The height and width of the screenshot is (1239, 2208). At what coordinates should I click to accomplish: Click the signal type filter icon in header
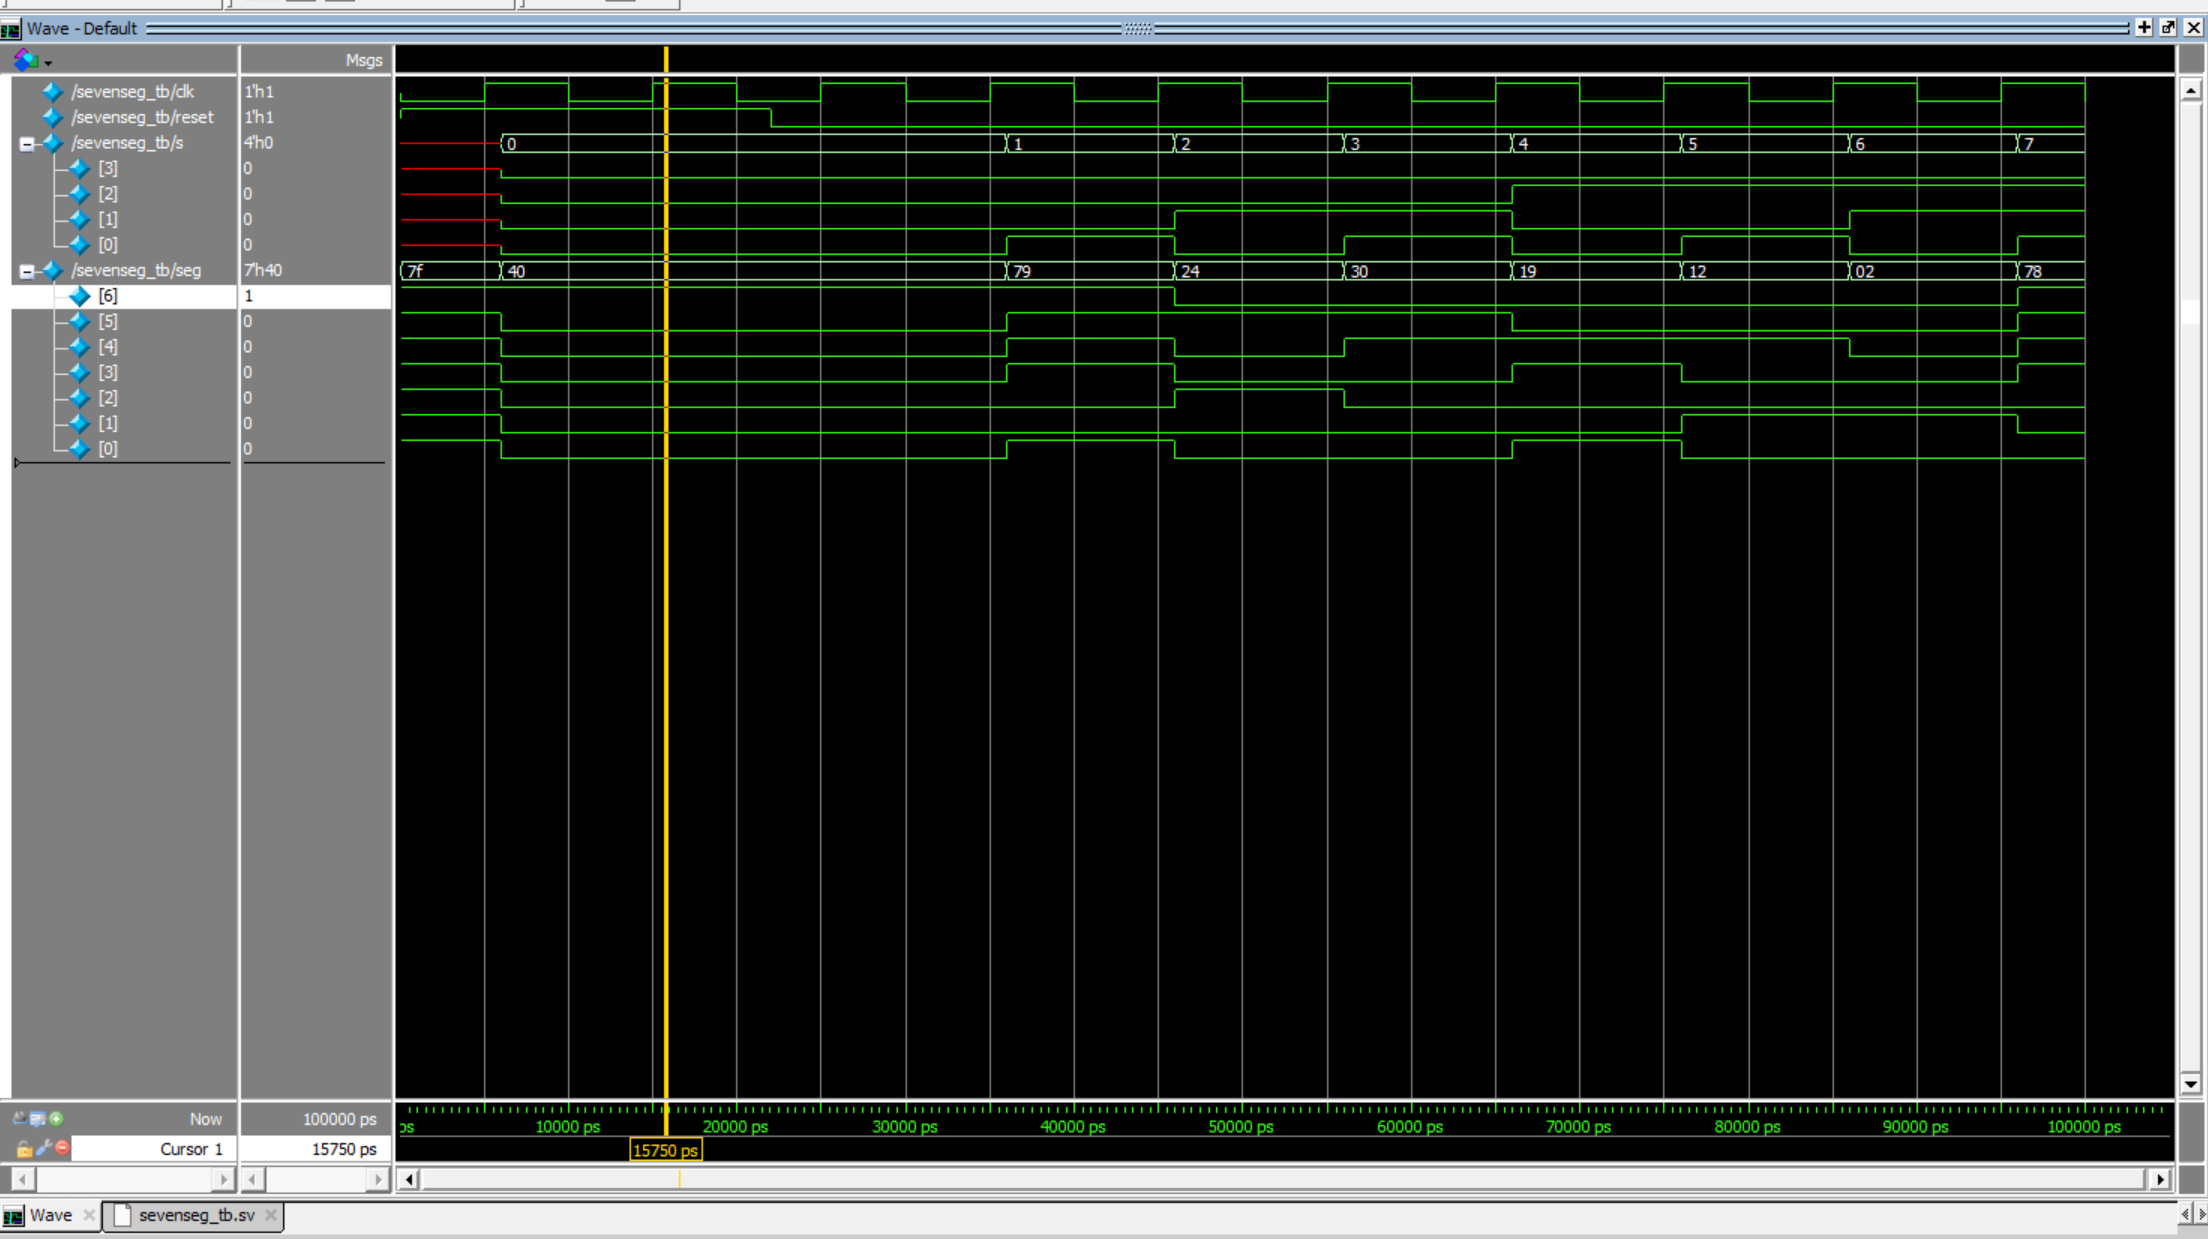pyautogui.click(x=25, y=61)
